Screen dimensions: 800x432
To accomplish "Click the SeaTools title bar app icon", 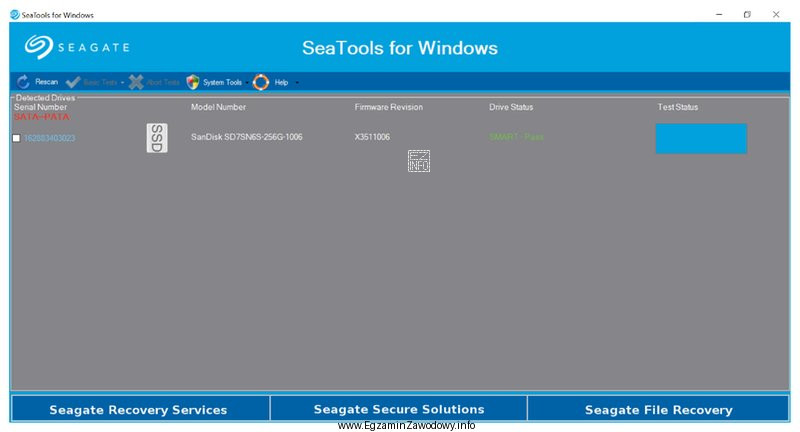I will pyautogui.click(x=15, y=15).
